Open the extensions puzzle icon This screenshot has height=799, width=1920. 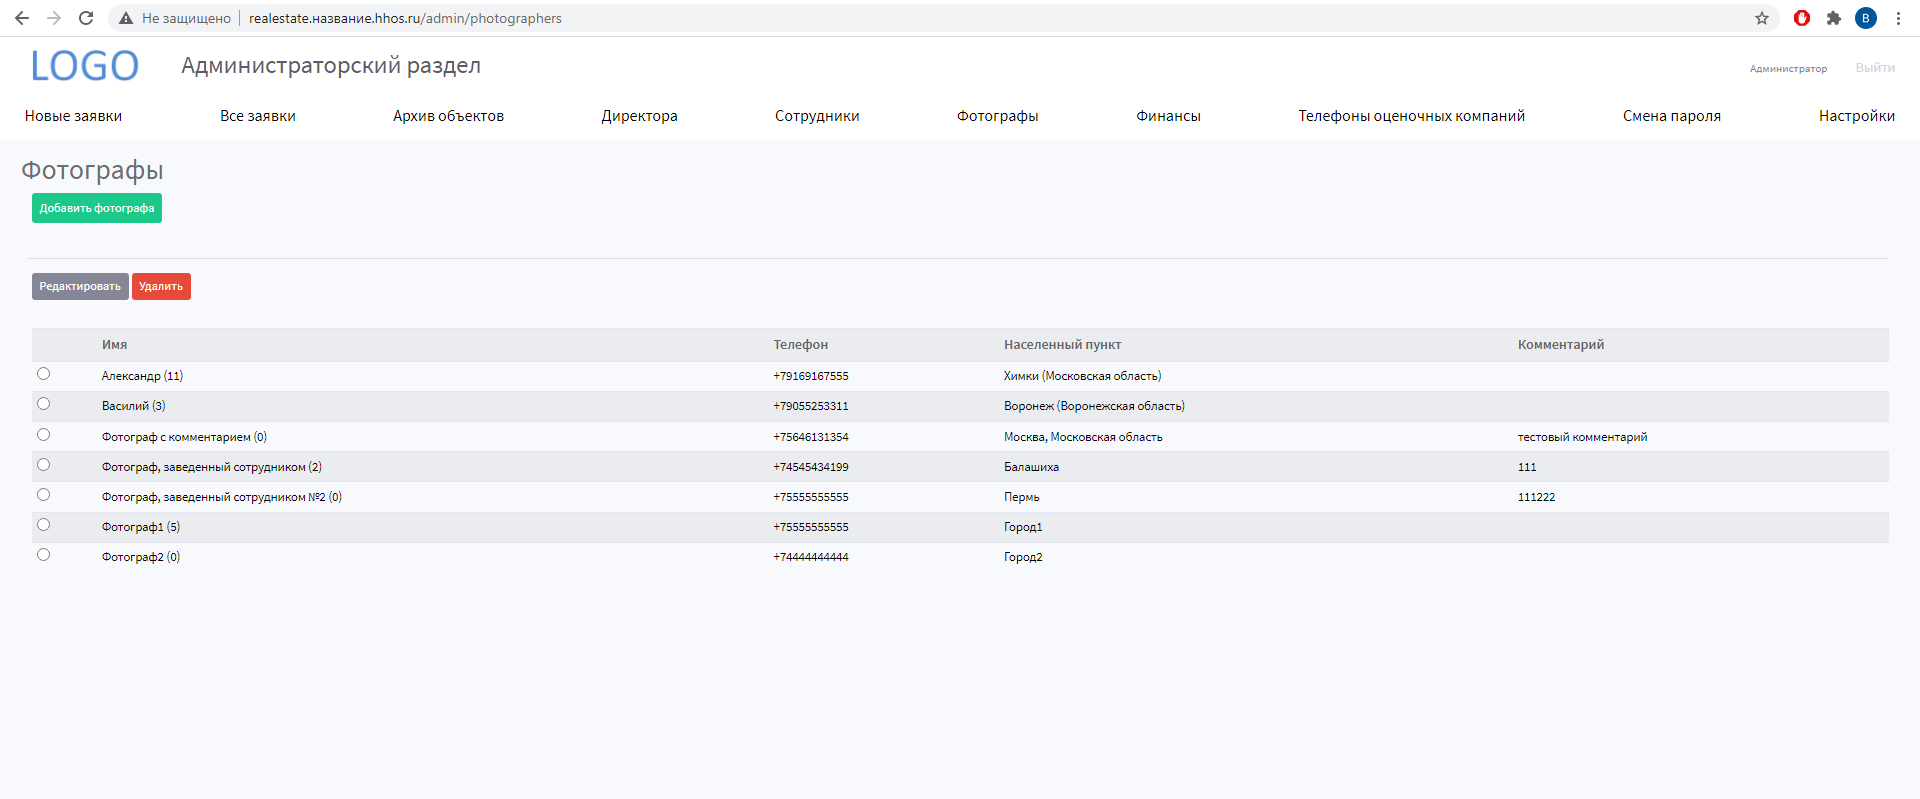coord(1834,18)
